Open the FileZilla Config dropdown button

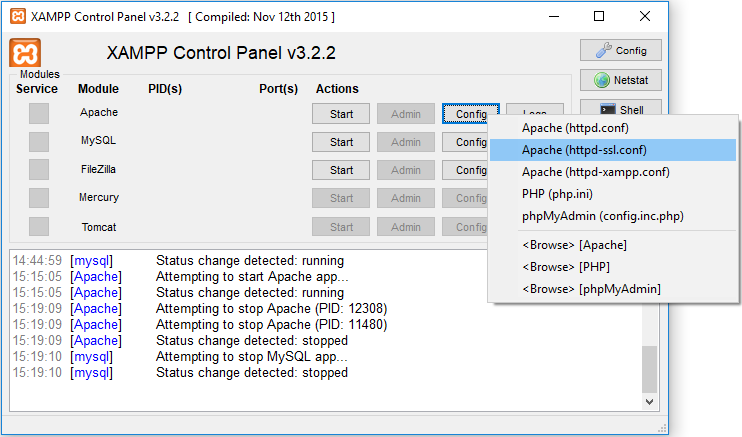tap(465, 170)
